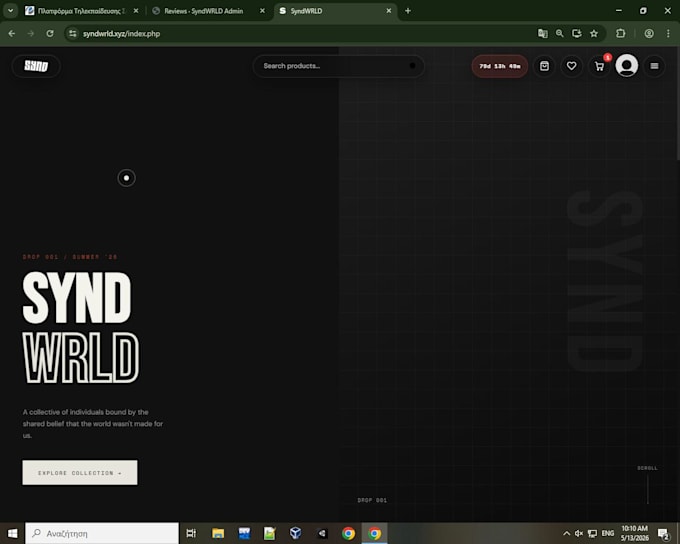
Task: Close the Πλατφόρμα Τηλεκπαίδευσης tab
Action: coord(136,11)
